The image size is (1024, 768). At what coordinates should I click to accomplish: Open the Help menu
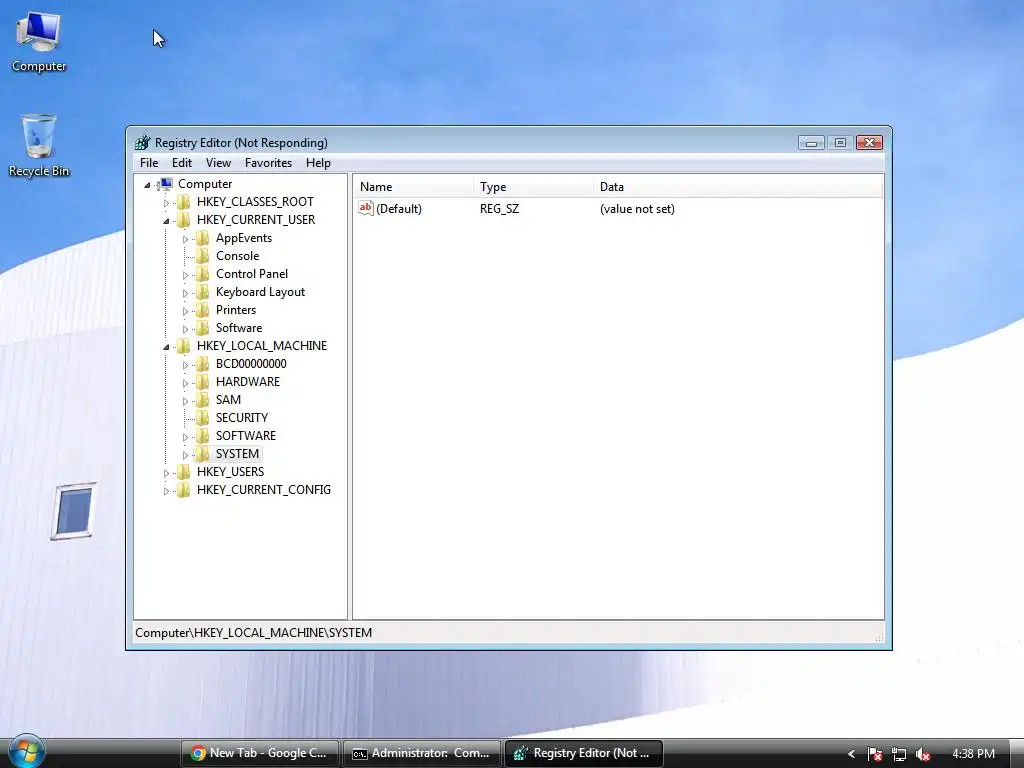318,163
